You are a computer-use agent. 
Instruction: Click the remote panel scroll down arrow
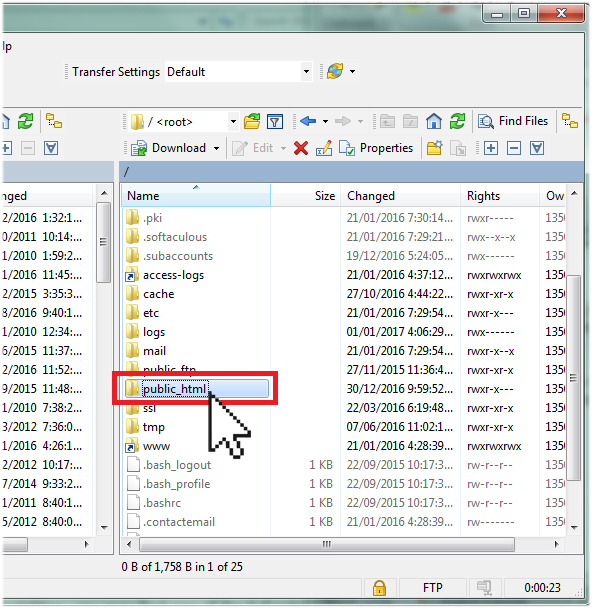click(574, 527)
